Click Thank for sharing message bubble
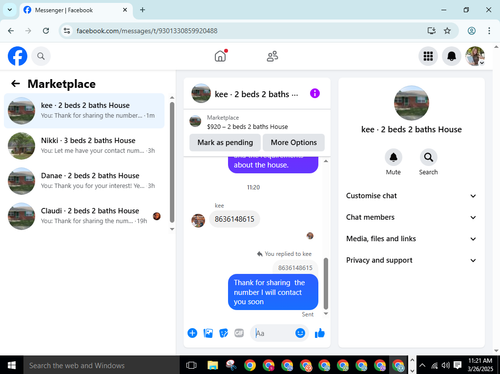500x374 pixels. point(273,292)
